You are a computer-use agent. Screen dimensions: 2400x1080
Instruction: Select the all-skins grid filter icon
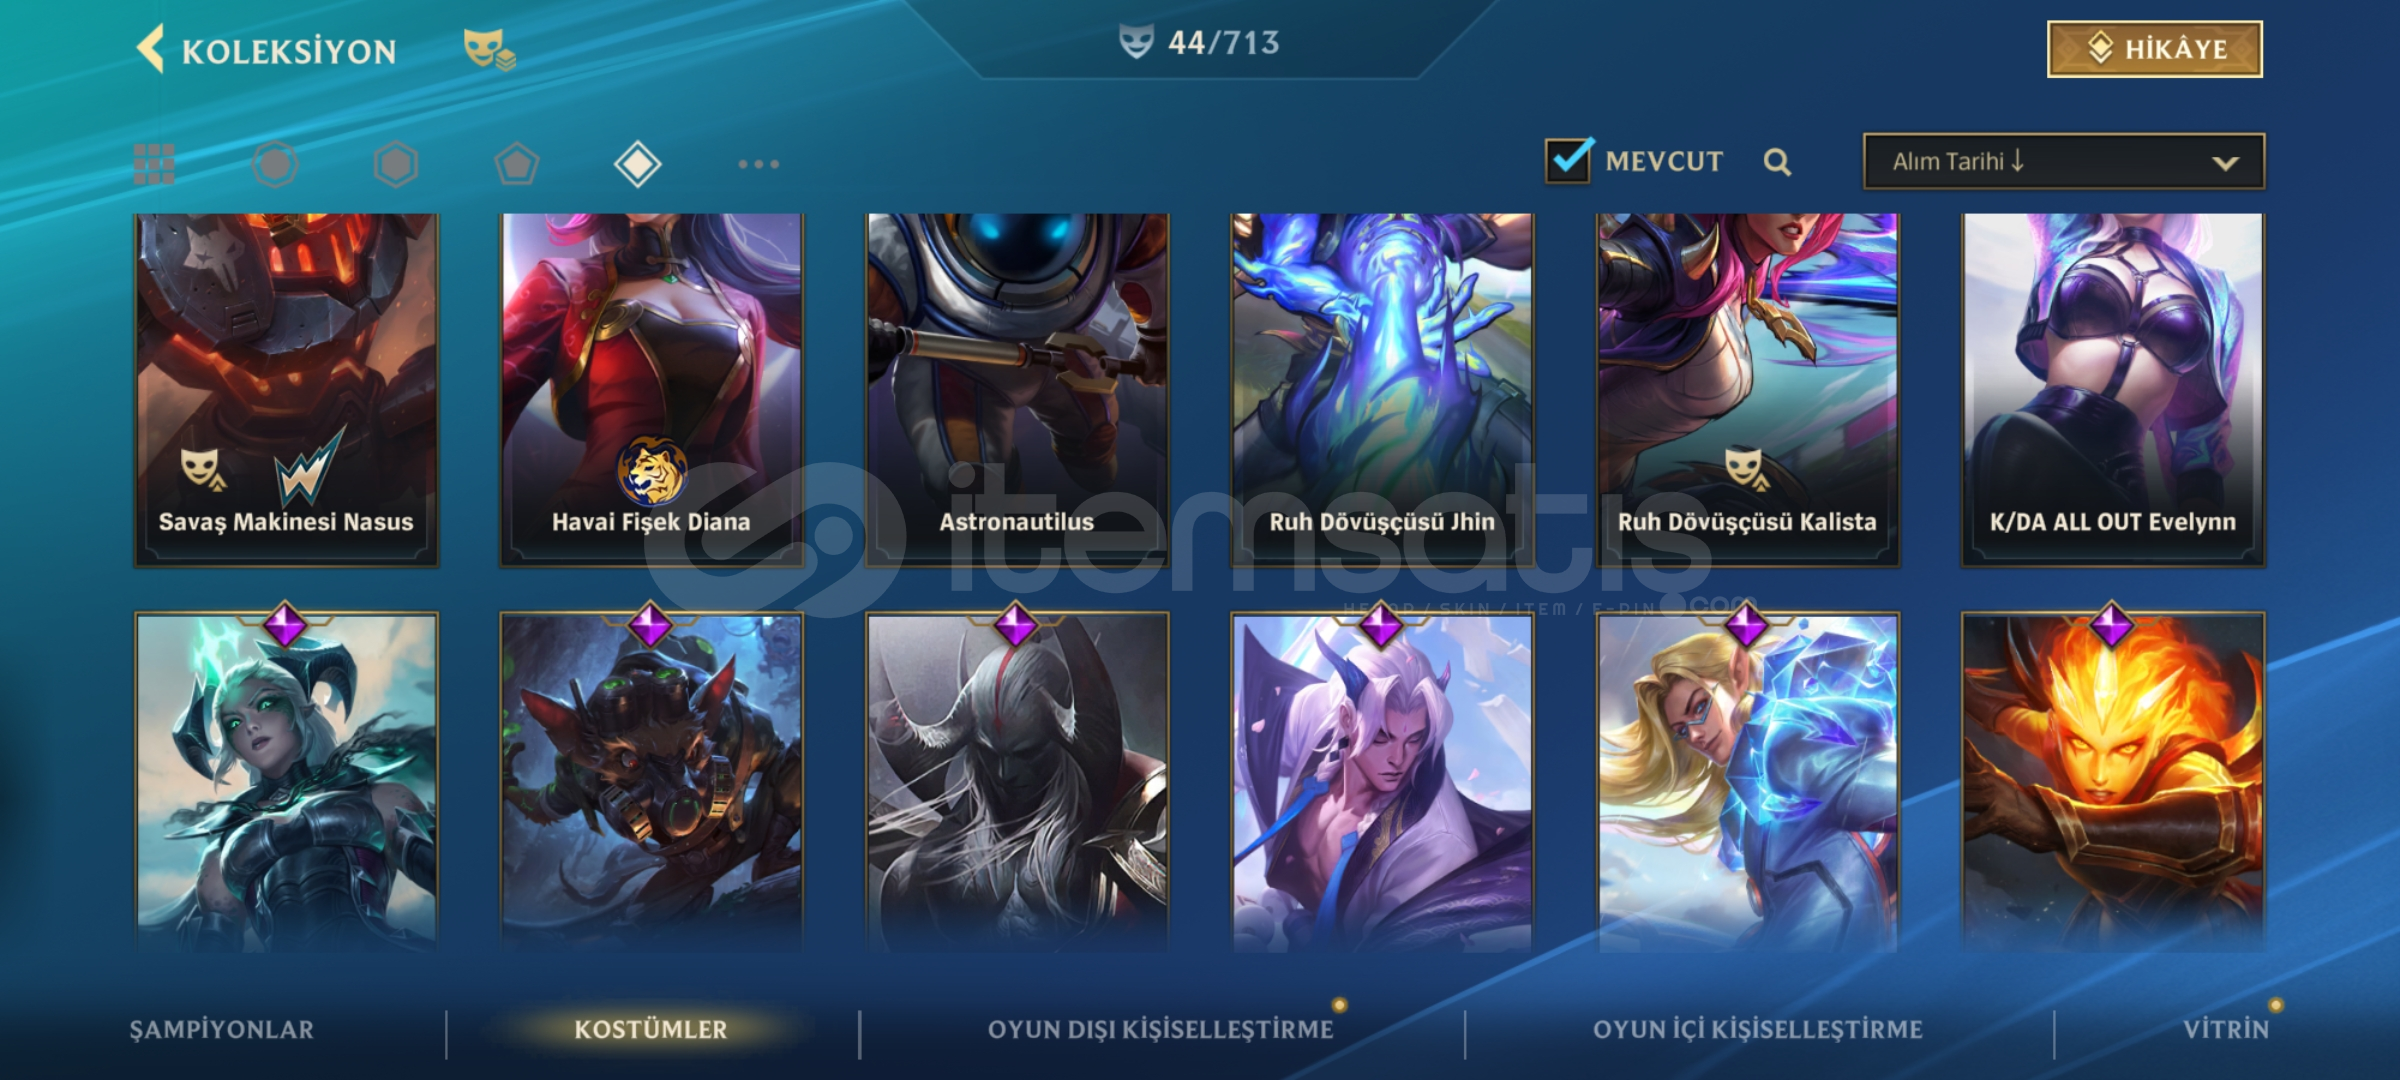(x=154, y=164)
